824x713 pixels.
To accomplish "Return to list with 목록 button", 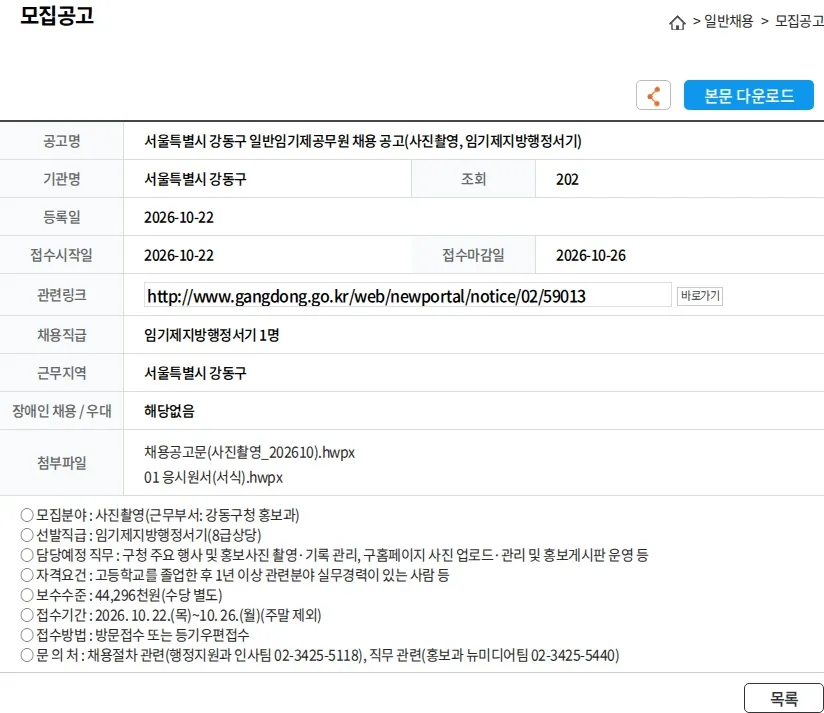I will pyautogui.click(x=784, y=698).
